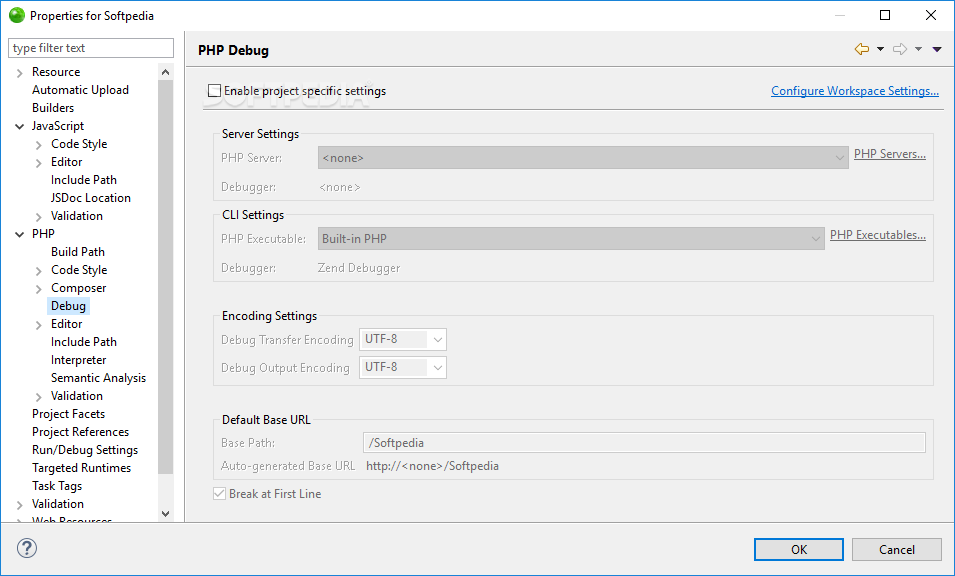The width and height of the screenshot is (955, 576).
Task: Collapse the JavaScript tree node
Action: pyautogui.click(x=19, y=127)
